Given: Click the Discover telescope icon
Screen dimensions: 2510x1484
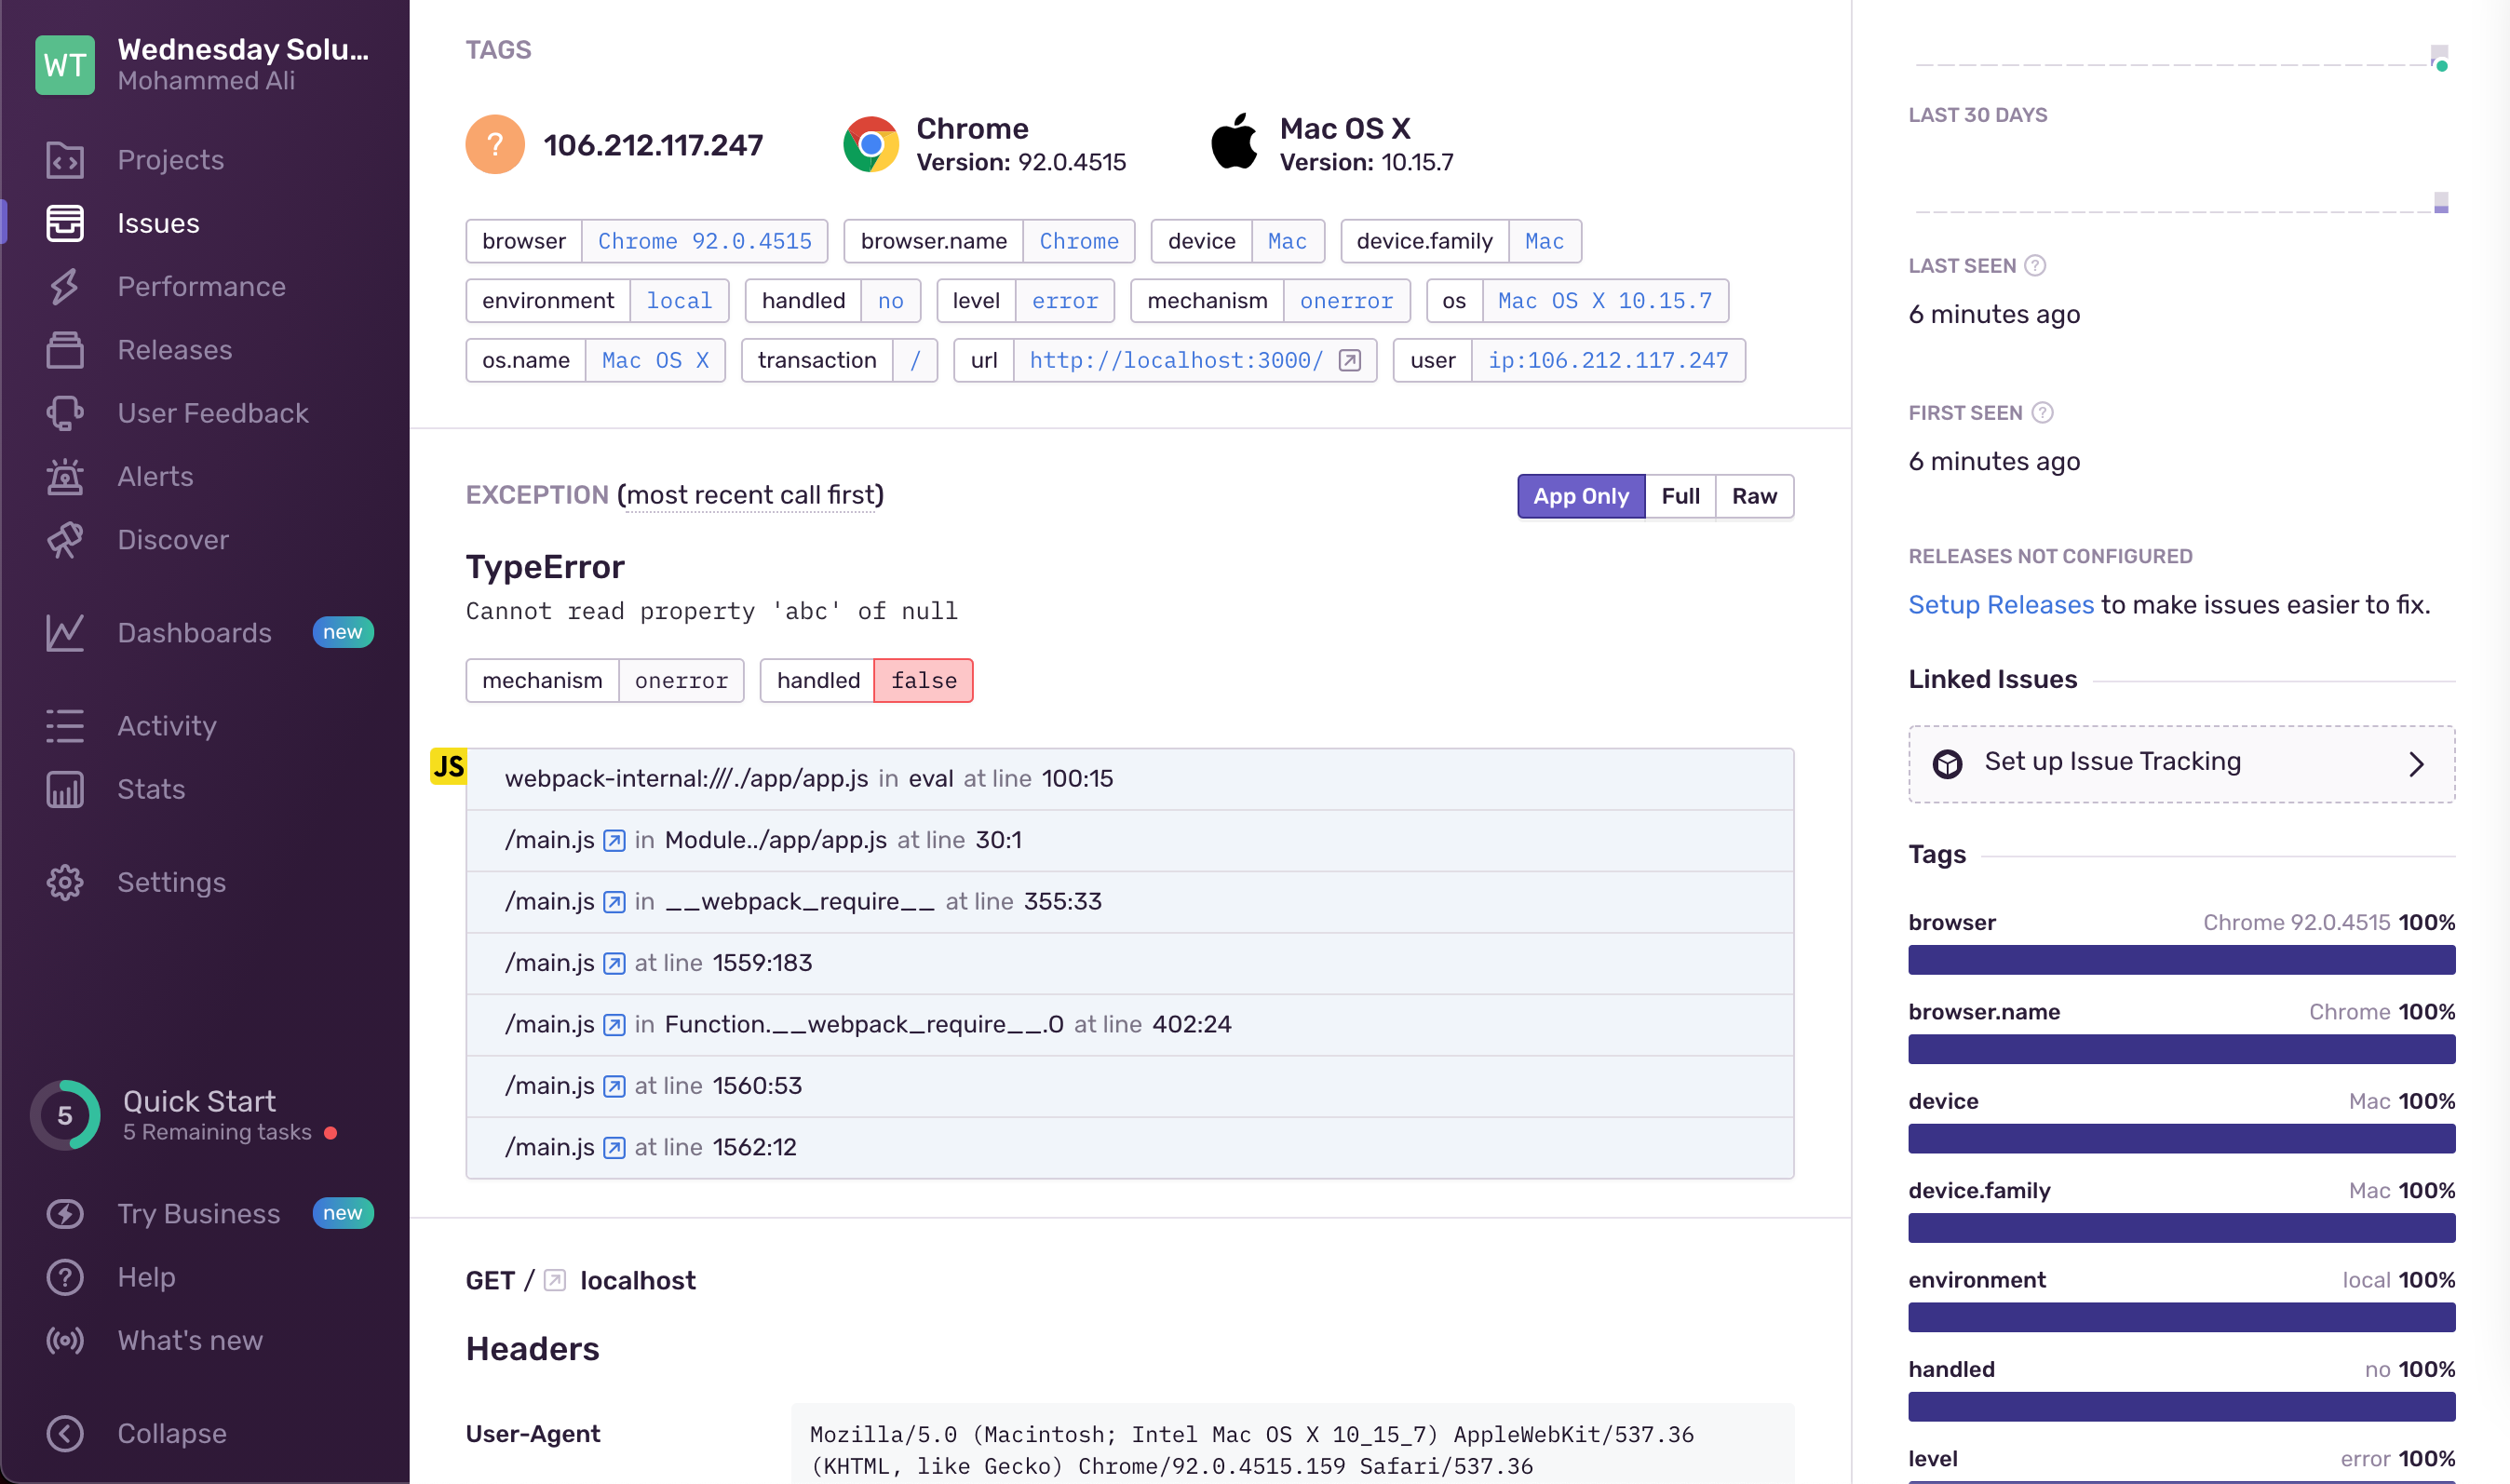Looking at the screenshot, I should pyautogui.click(x=65, y=540).
